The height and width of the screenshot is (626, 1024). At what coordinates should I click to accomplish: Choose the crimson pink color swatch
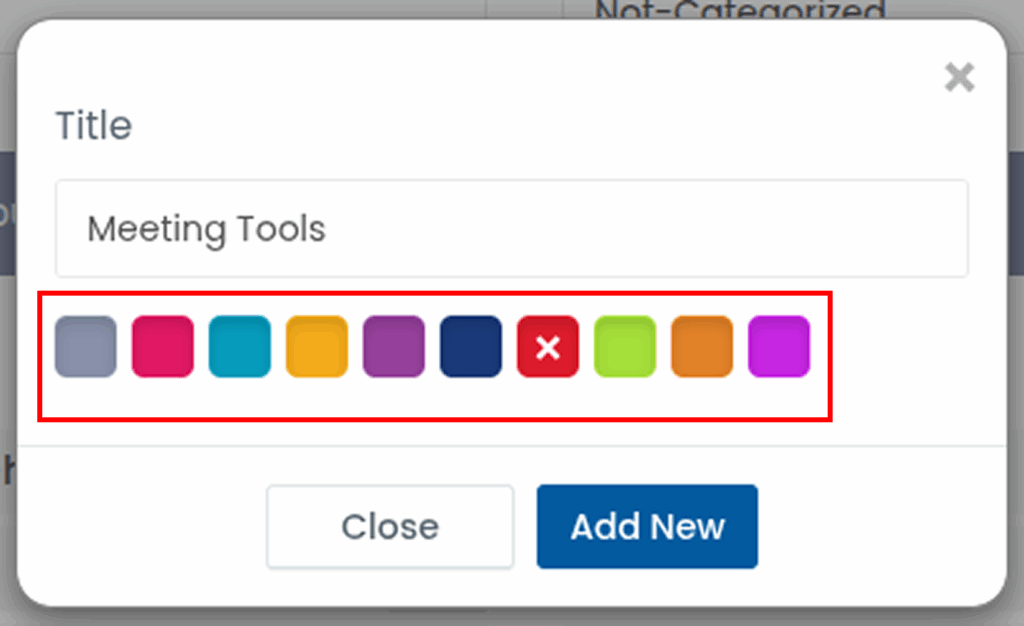pos(163,347)
